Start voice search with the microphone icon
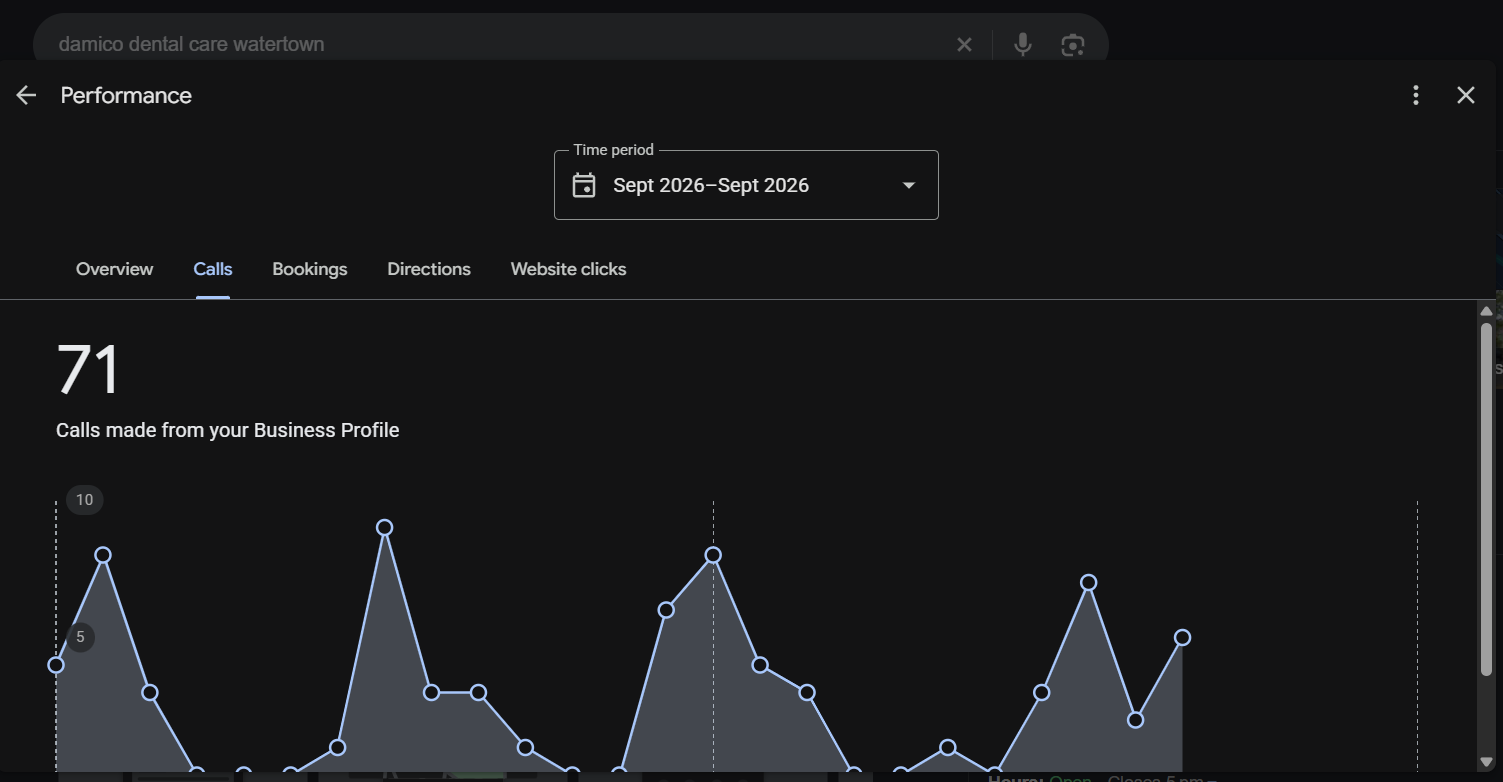This screenshot has width=1503, height=782. 1022,44
